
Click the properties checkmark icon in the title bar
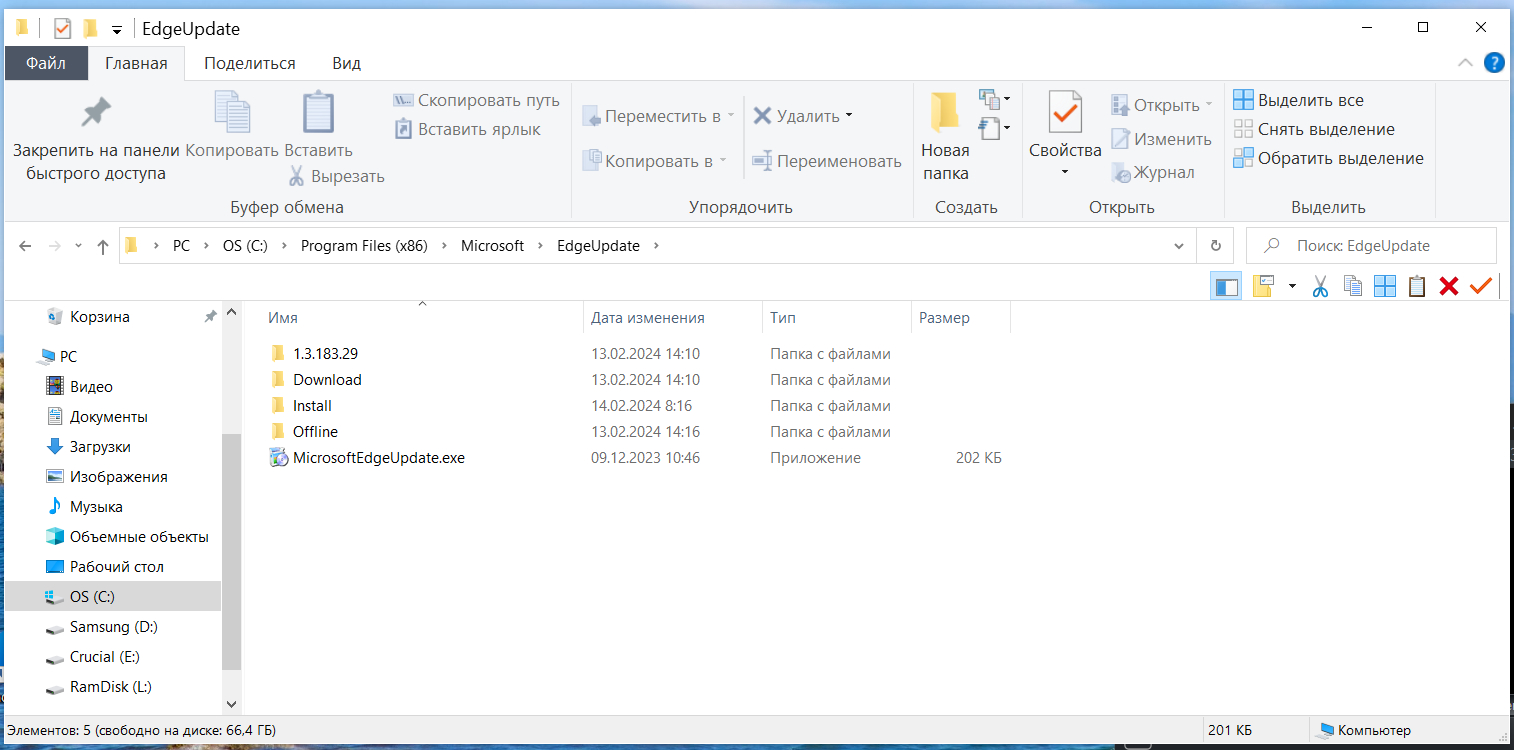tap(62, 28)
